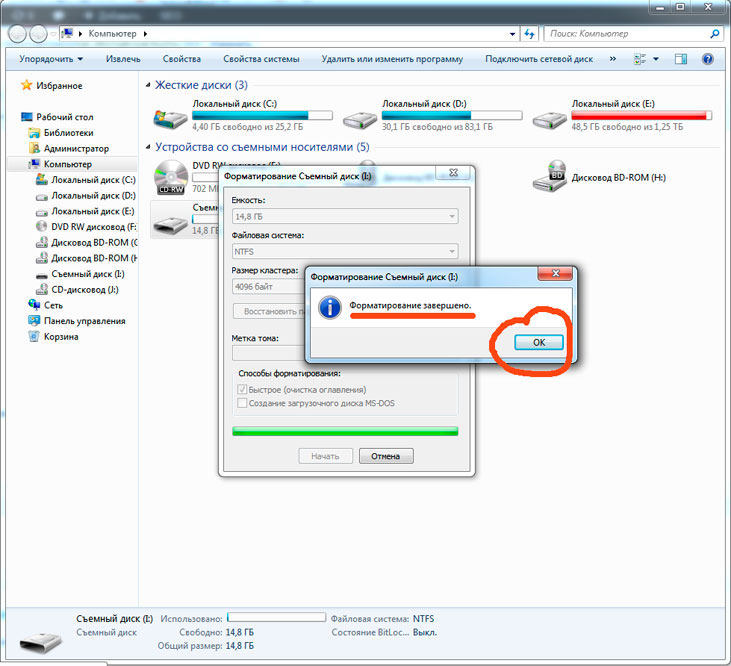Select Администратор in sidebar
This screenshot has height=666, width=731.
coord(76,149)
